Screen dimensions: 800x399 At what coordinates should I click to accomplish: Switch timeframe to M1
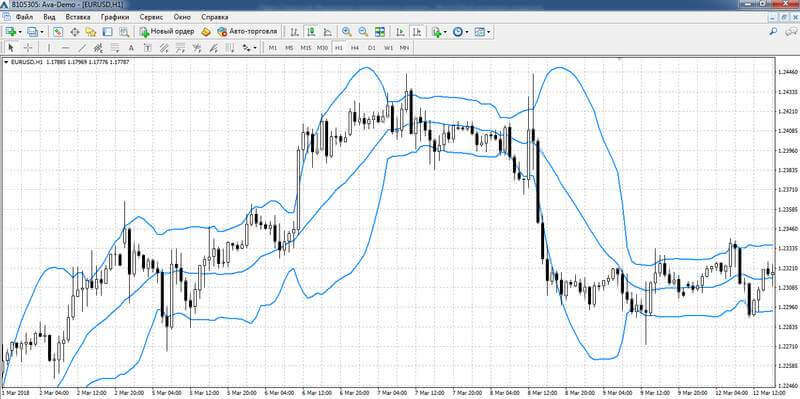[273, 47]
